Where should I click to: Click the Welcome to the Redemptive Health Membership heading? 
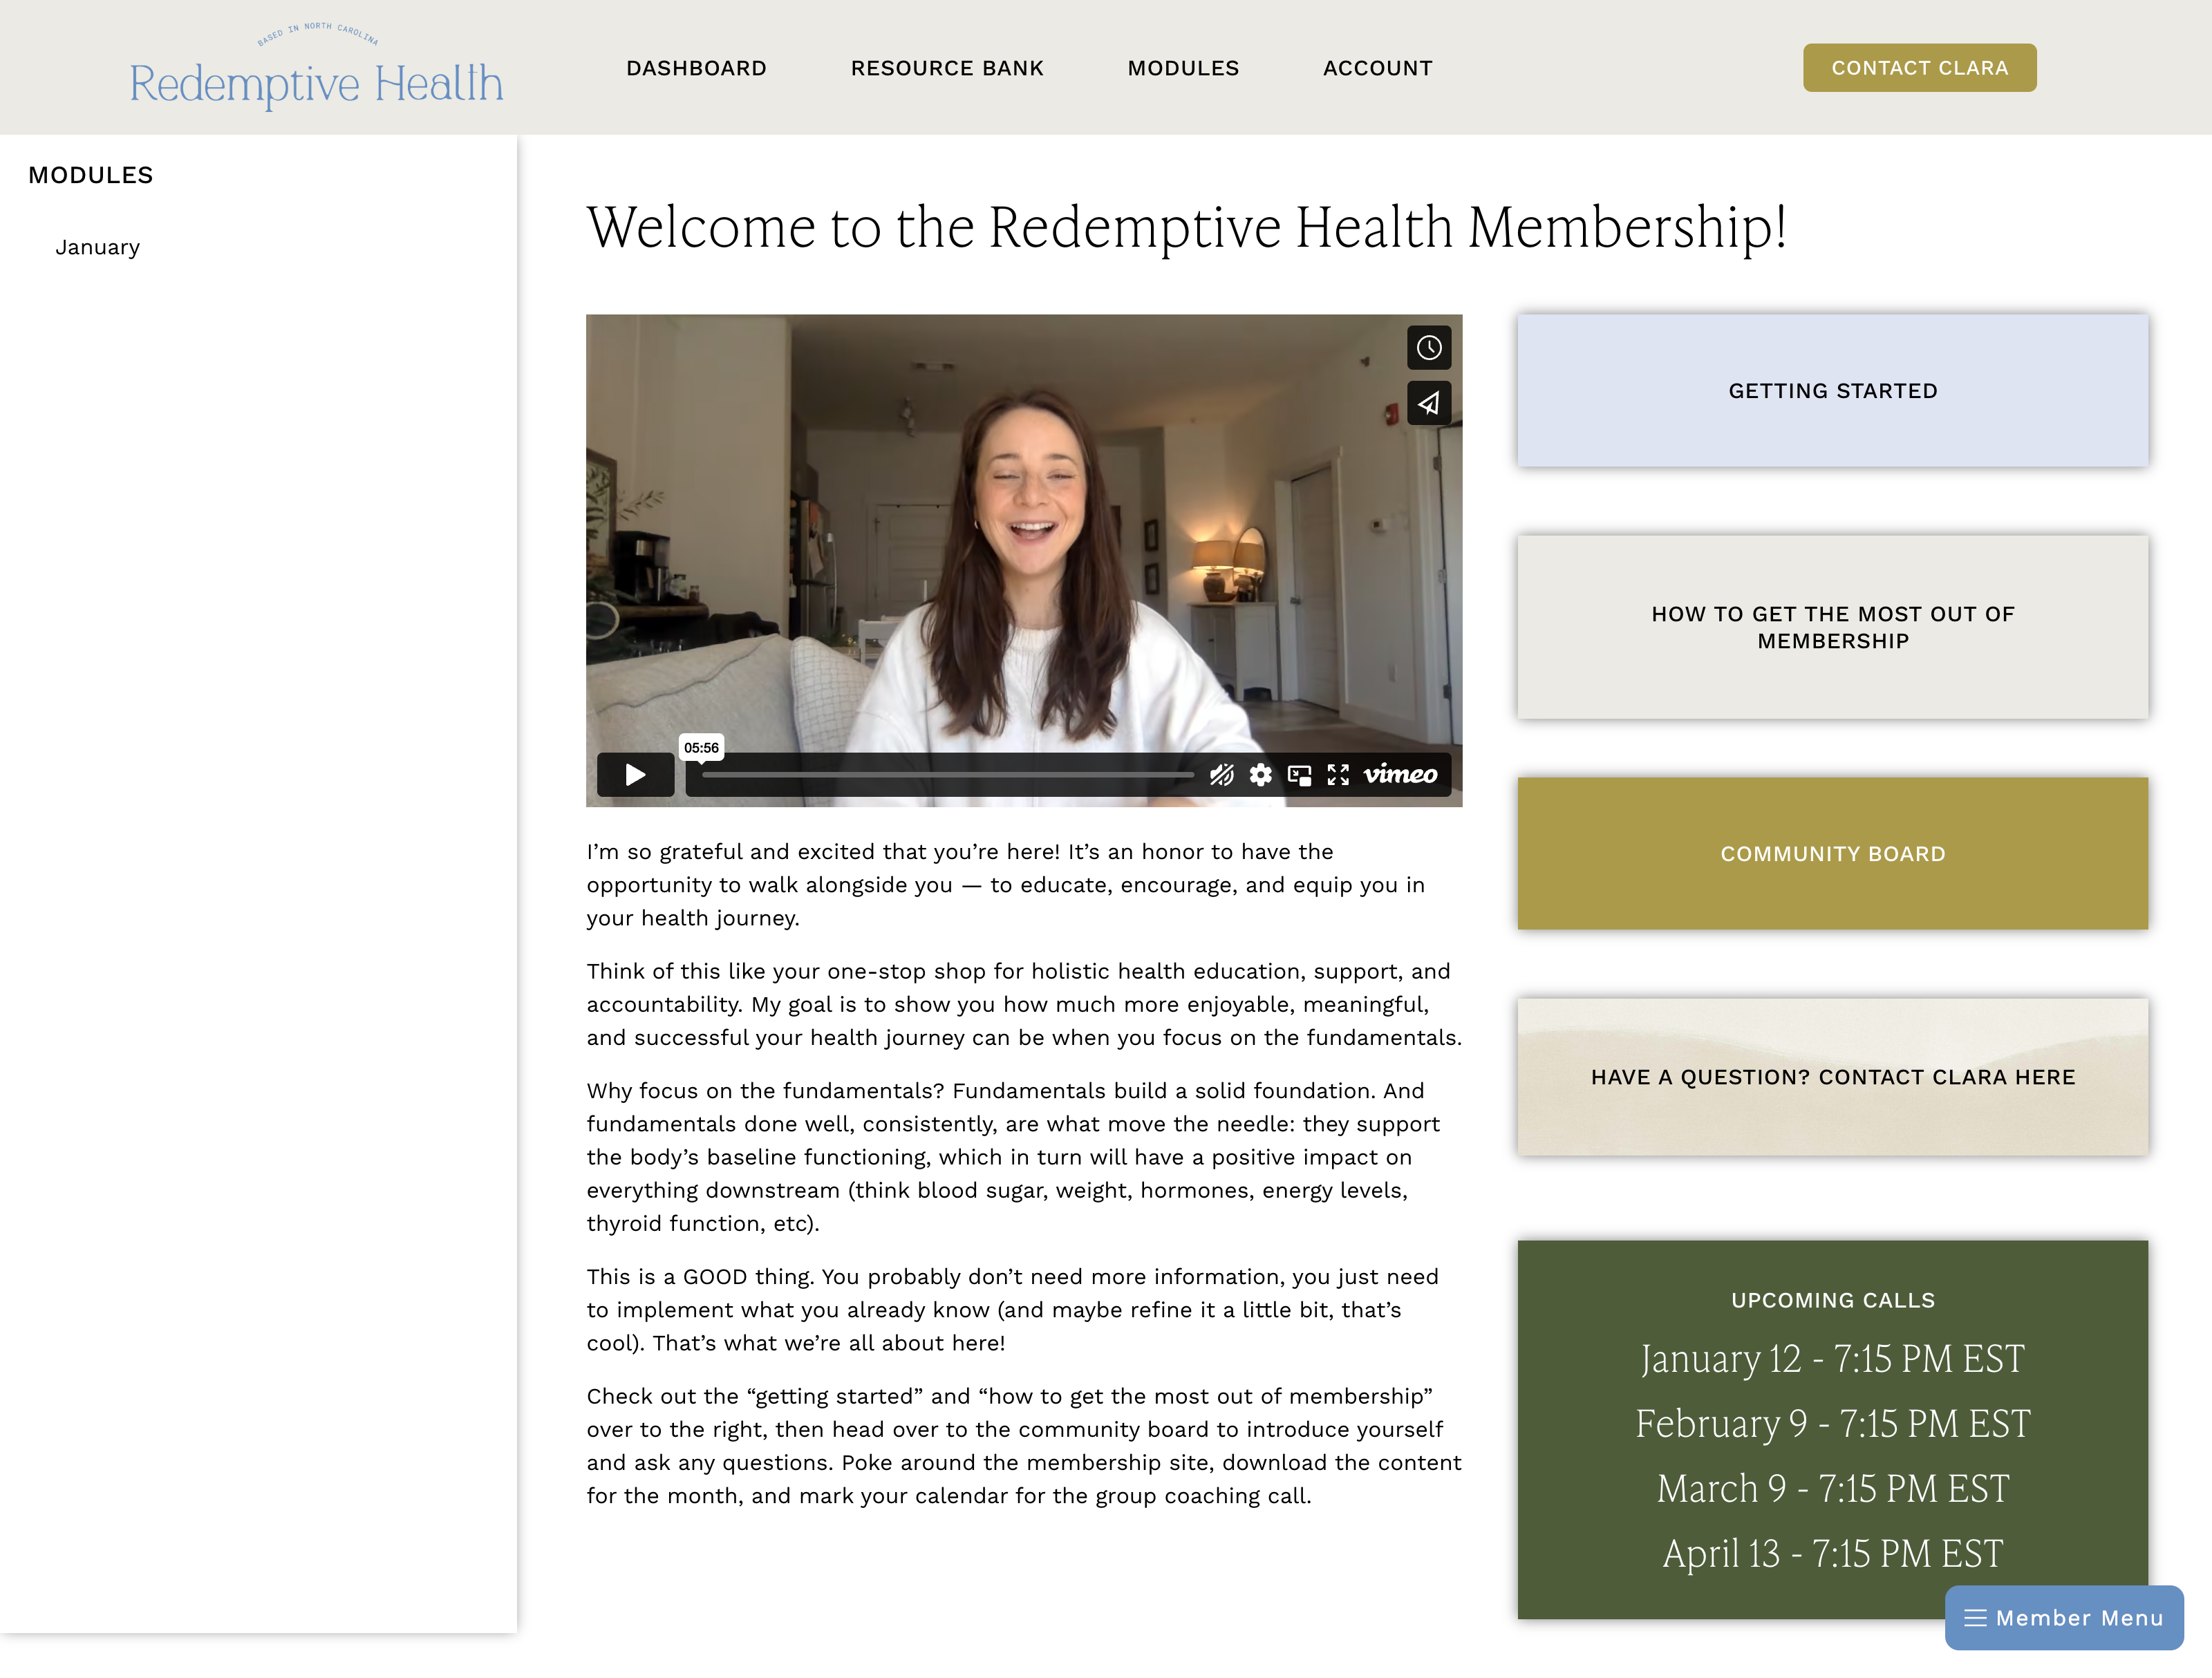click(x=1186, y=228)
